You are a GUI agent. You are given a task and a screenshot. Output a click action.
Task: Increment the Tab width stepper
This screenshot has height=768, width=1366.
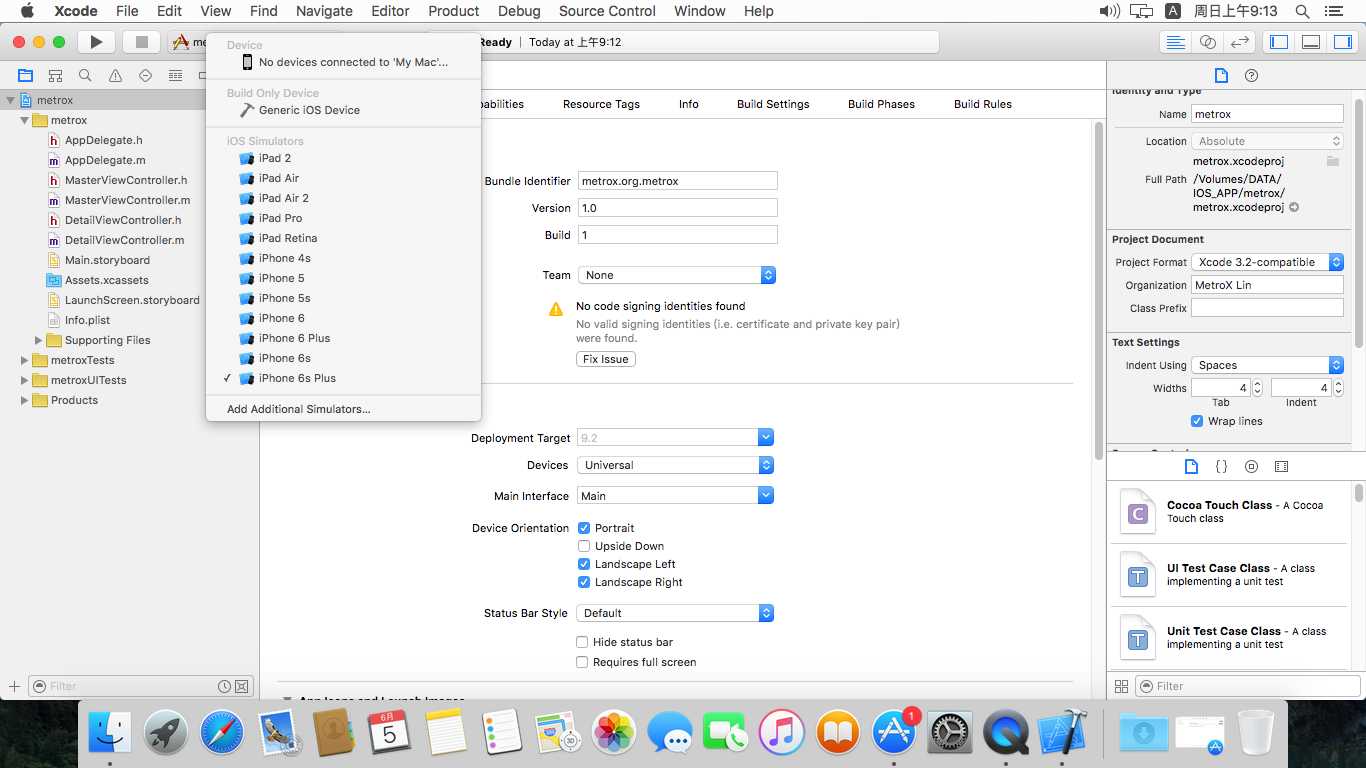coord(1257,384)
